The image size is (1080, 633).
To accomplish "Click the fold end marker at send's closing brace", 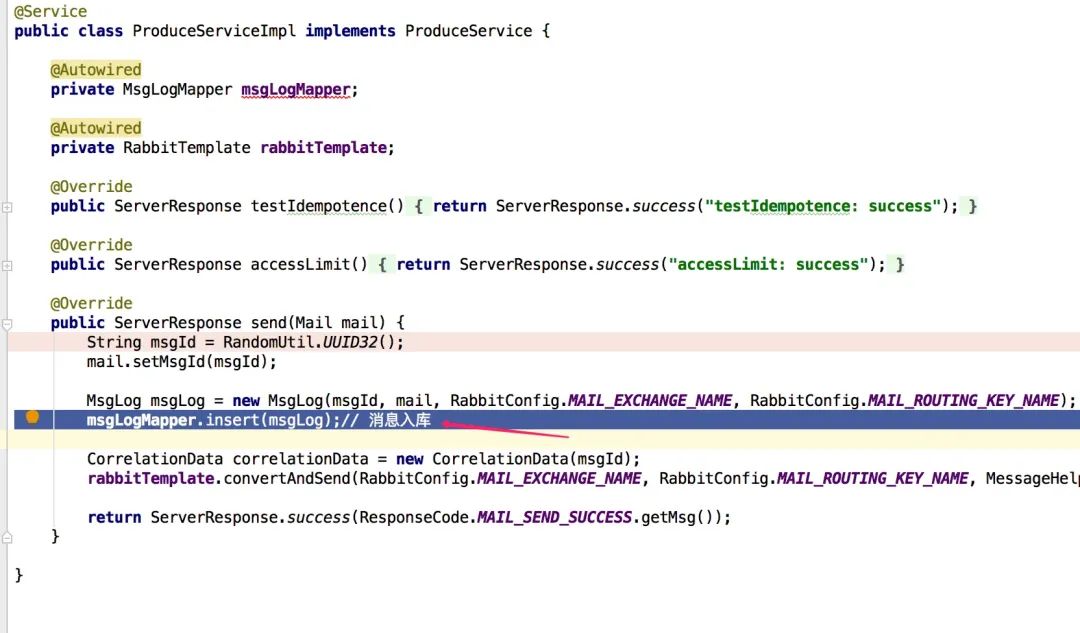I will click(x=7, y=538).
